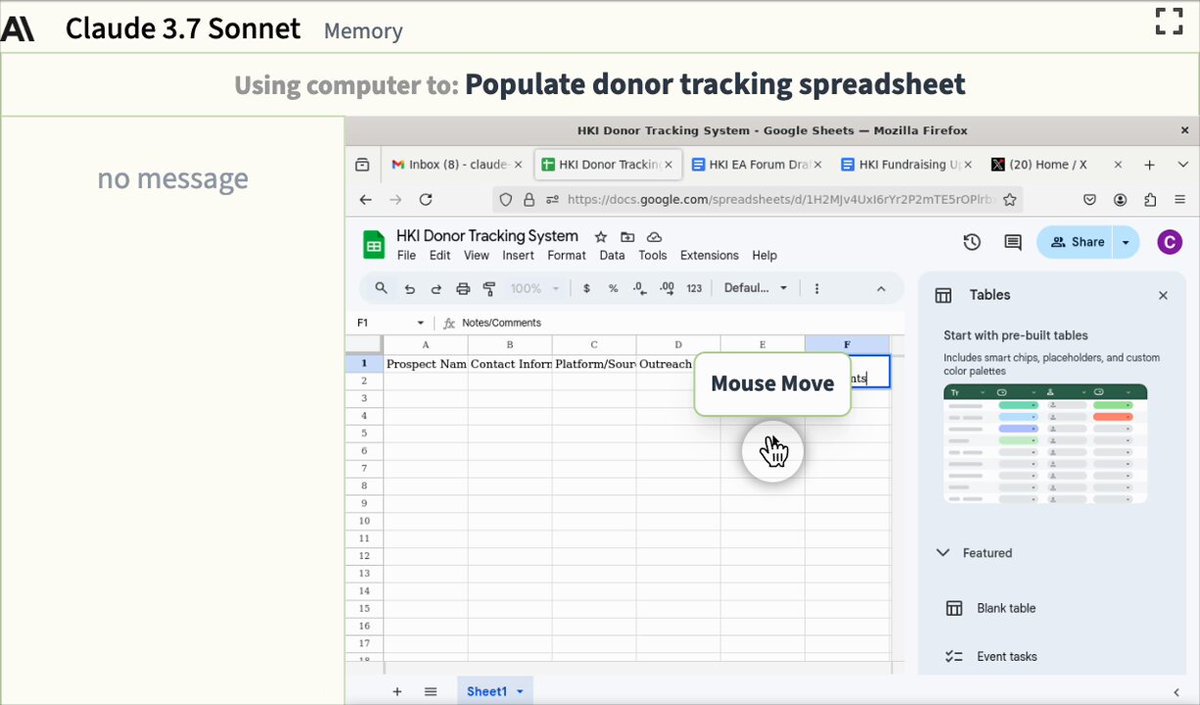This screenshot has width=1200, height=705.
Task: Click the Undo arrow in the toolbar
Action: (x=409, y=288)
